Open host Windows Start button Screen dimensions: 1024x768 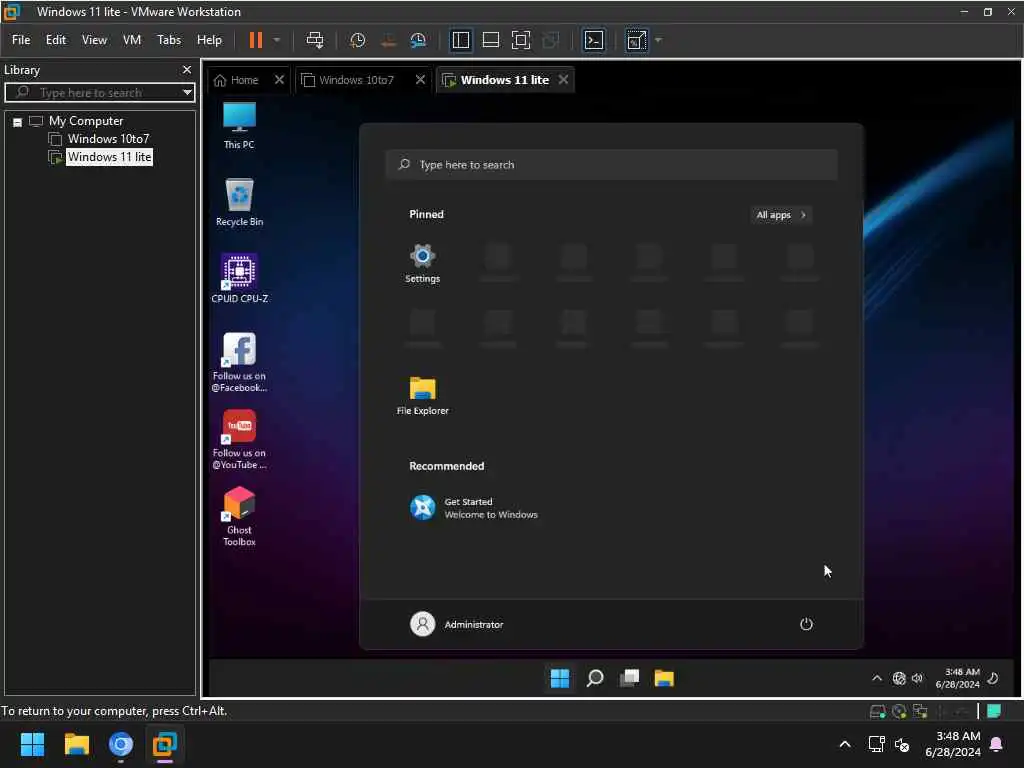[32, 744]
